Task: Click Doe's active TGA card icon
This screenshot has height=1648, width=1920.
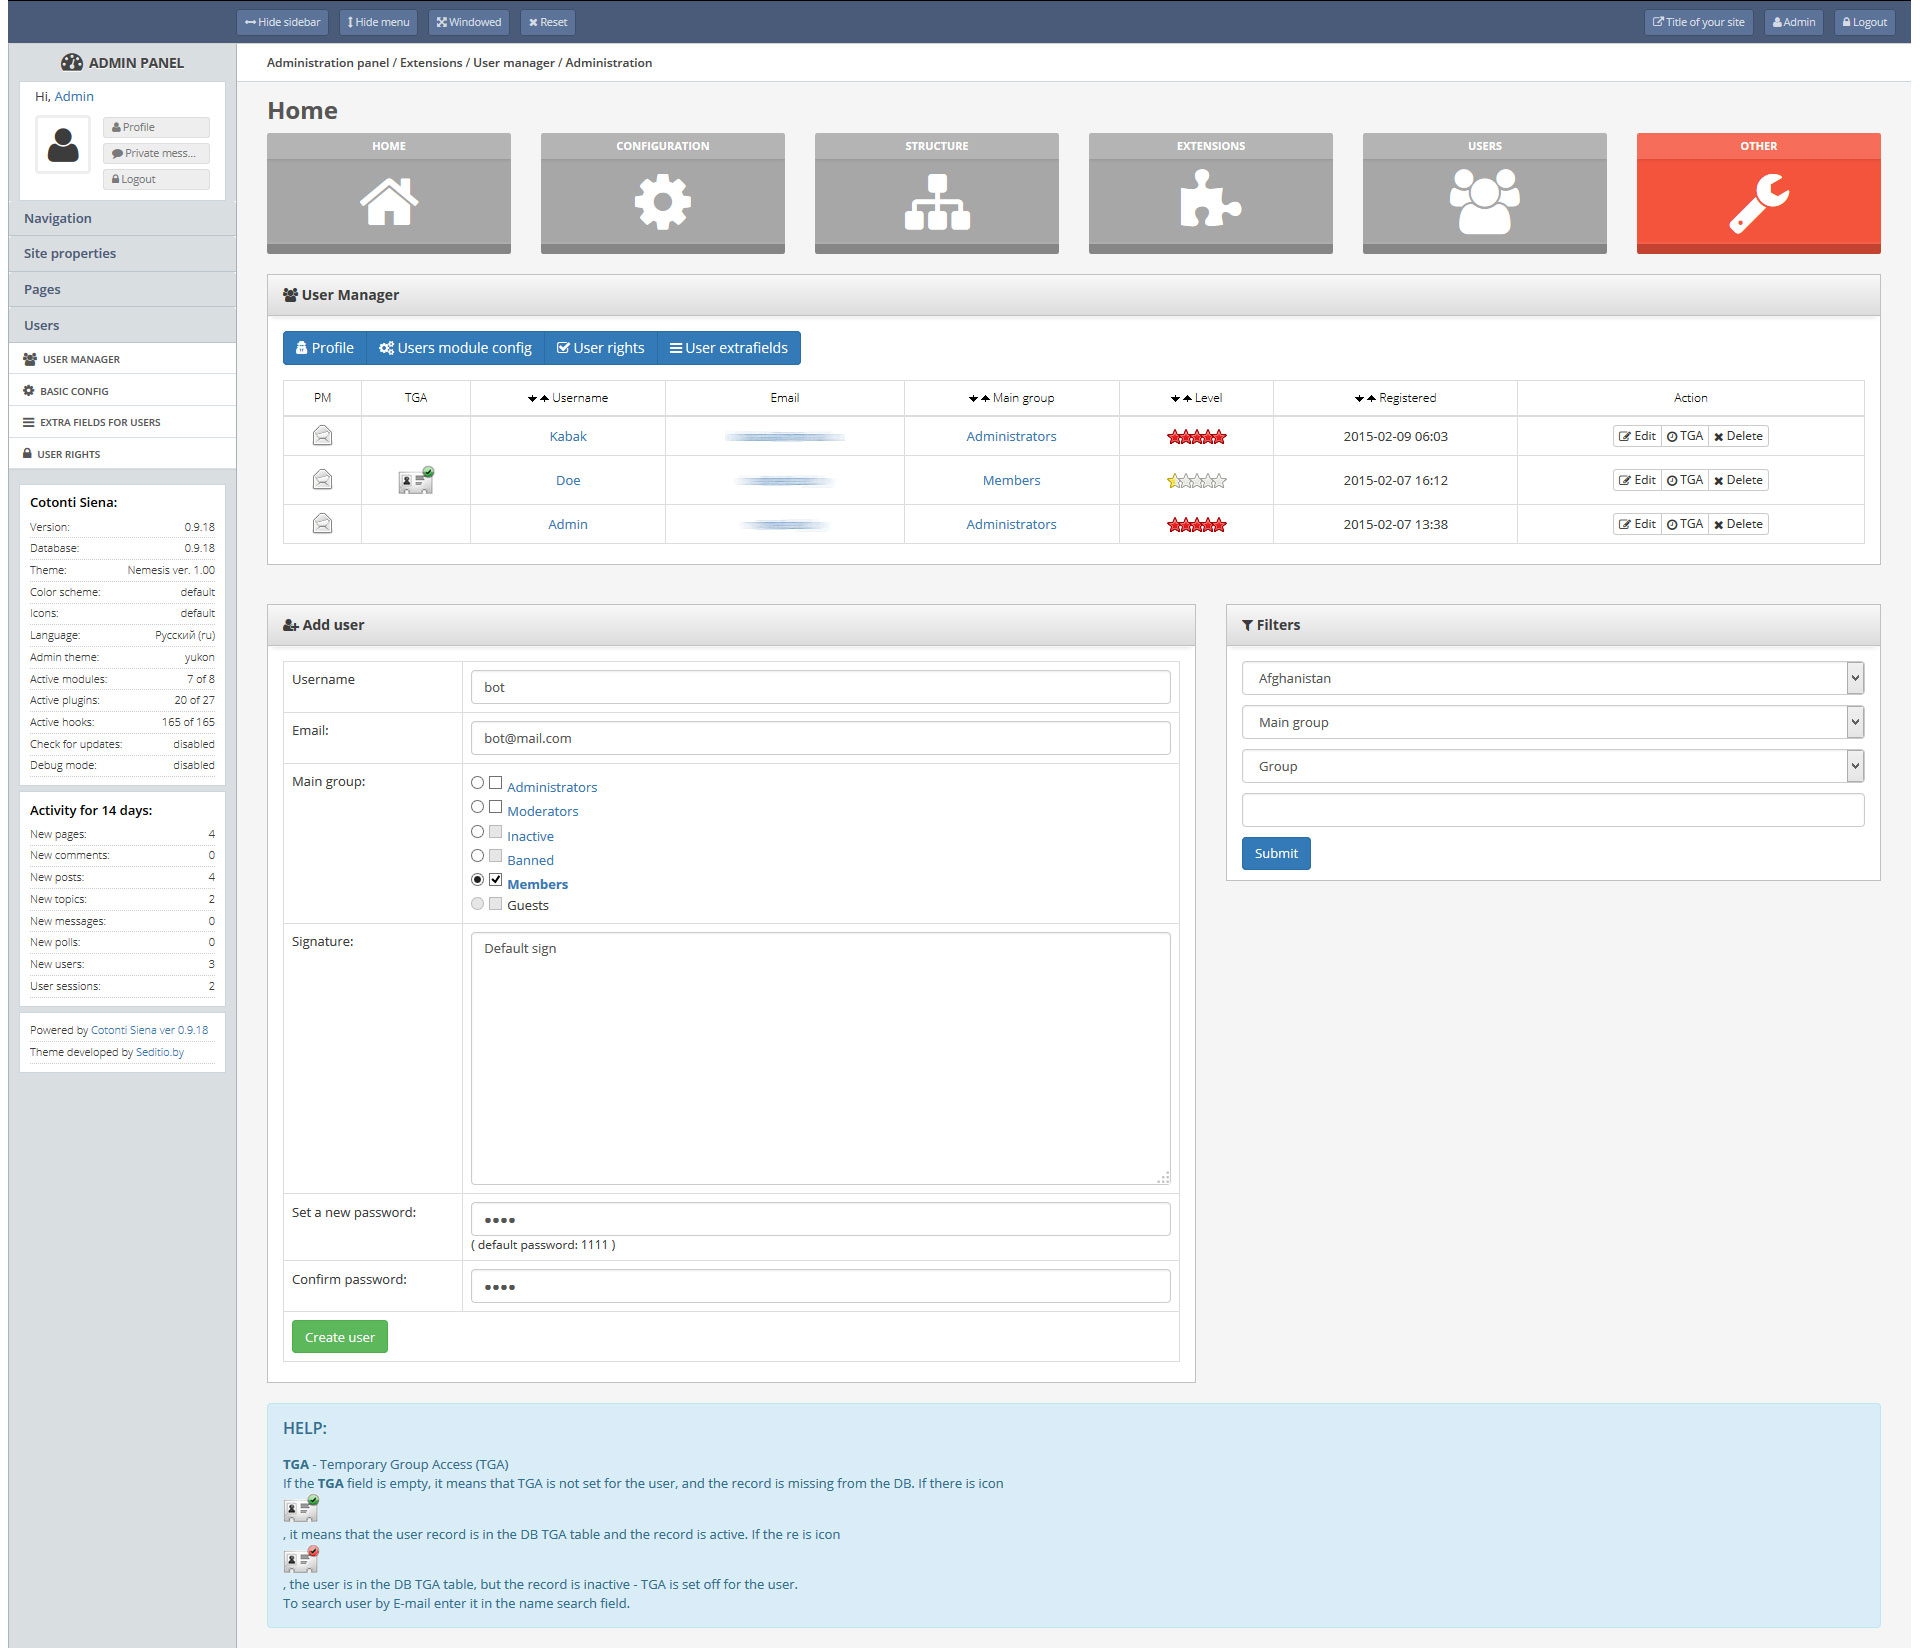Action: point(415,481)
